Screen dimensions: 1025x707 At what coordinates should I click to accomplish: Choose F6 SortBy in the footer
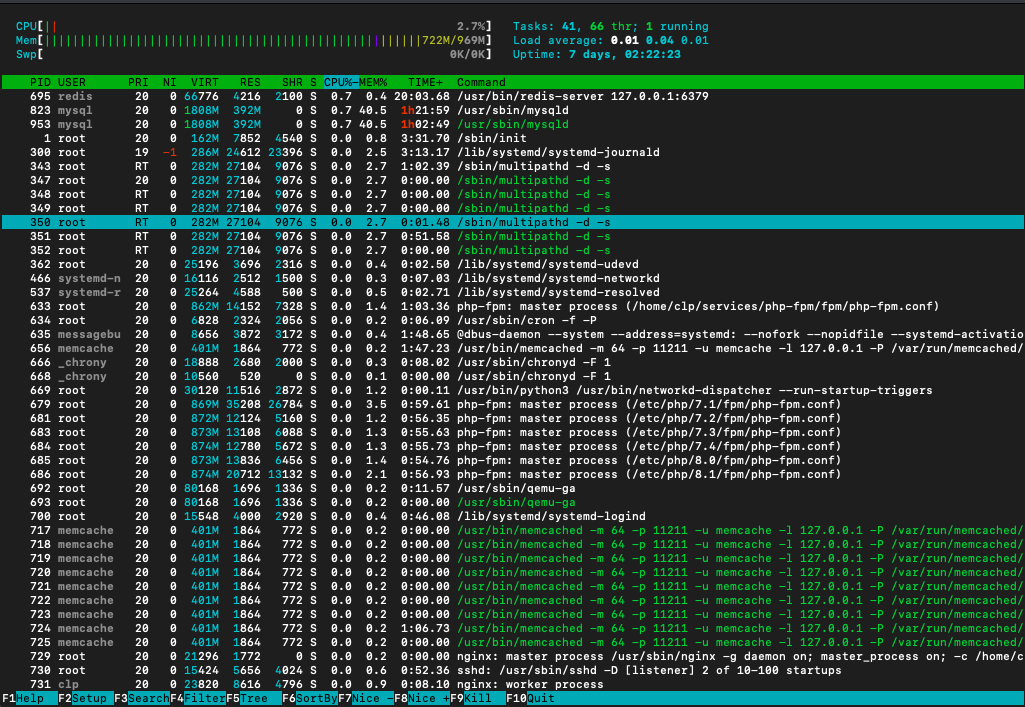310,699
